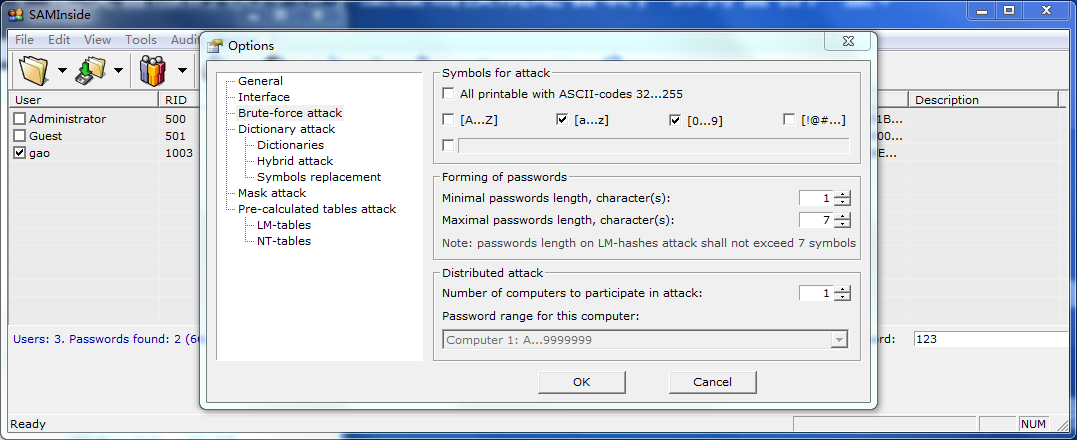Select Mask attack in the options tree
This screenshot has width=1077, height=440.
(272, 193)
